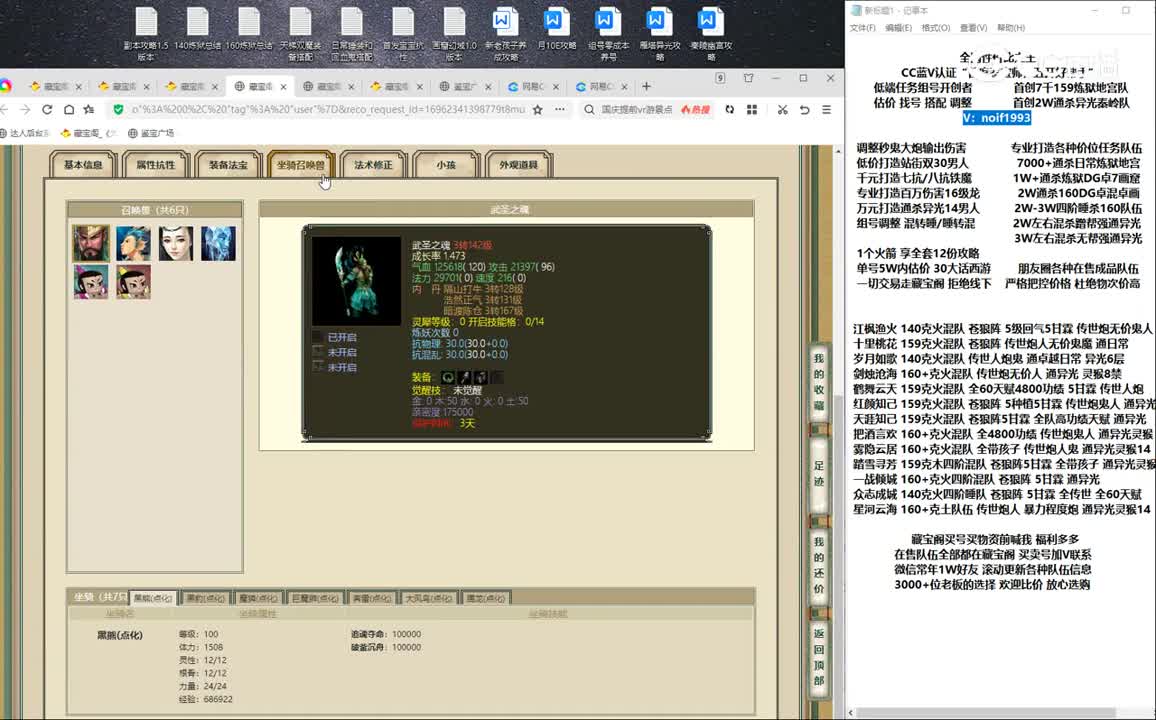Click the 副本攻略1.5版本 desktop file

click(146, 35)
